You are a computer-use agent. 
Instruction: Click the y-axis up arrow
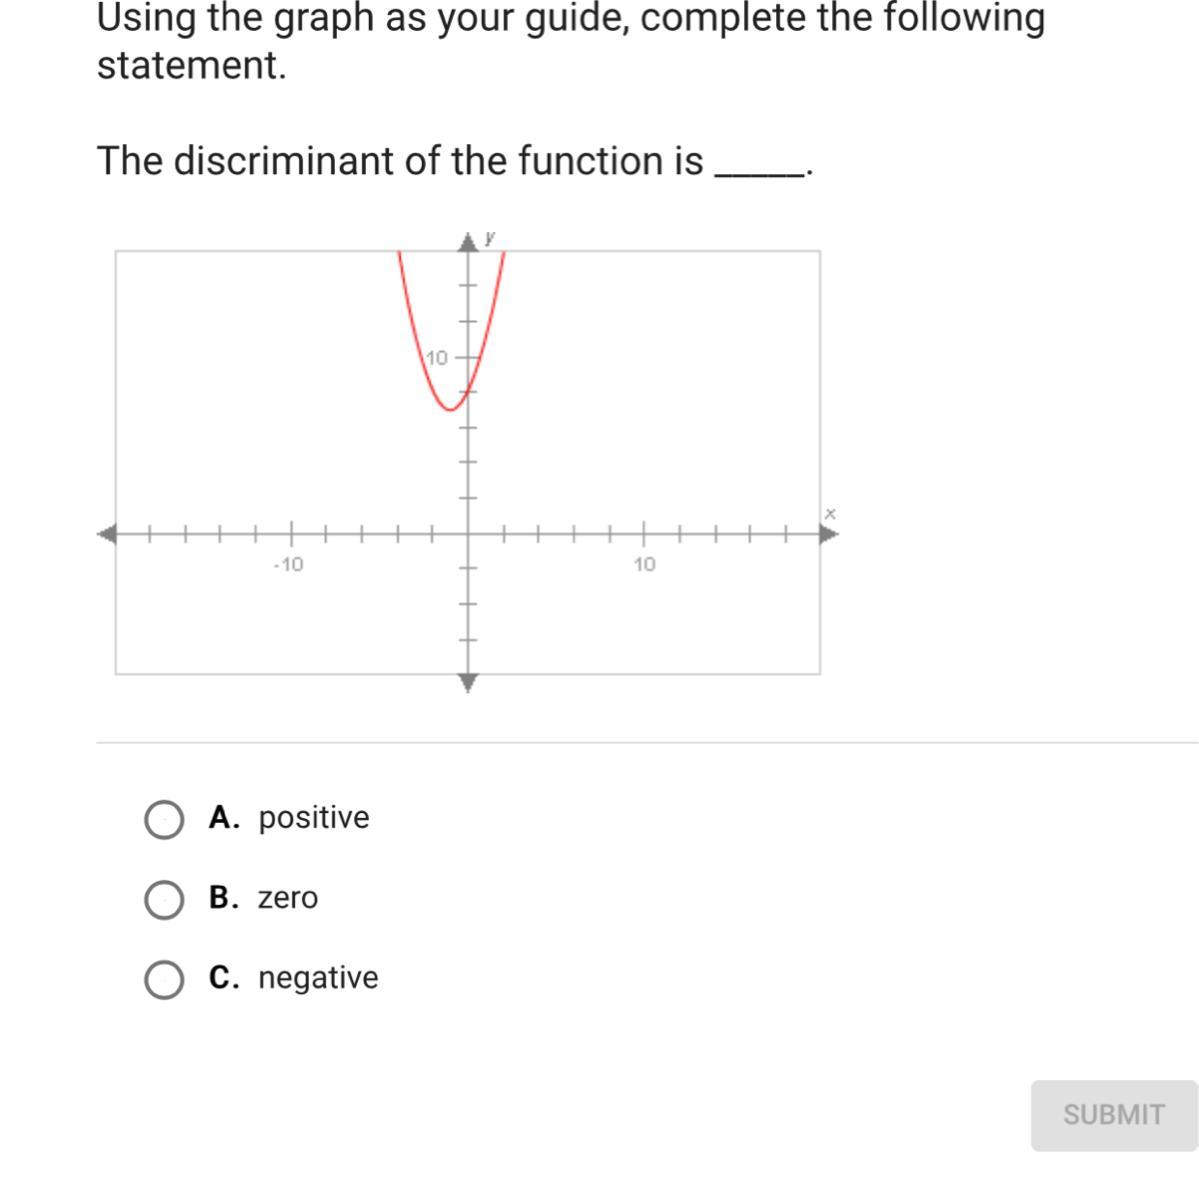click(x=468, y=242)
